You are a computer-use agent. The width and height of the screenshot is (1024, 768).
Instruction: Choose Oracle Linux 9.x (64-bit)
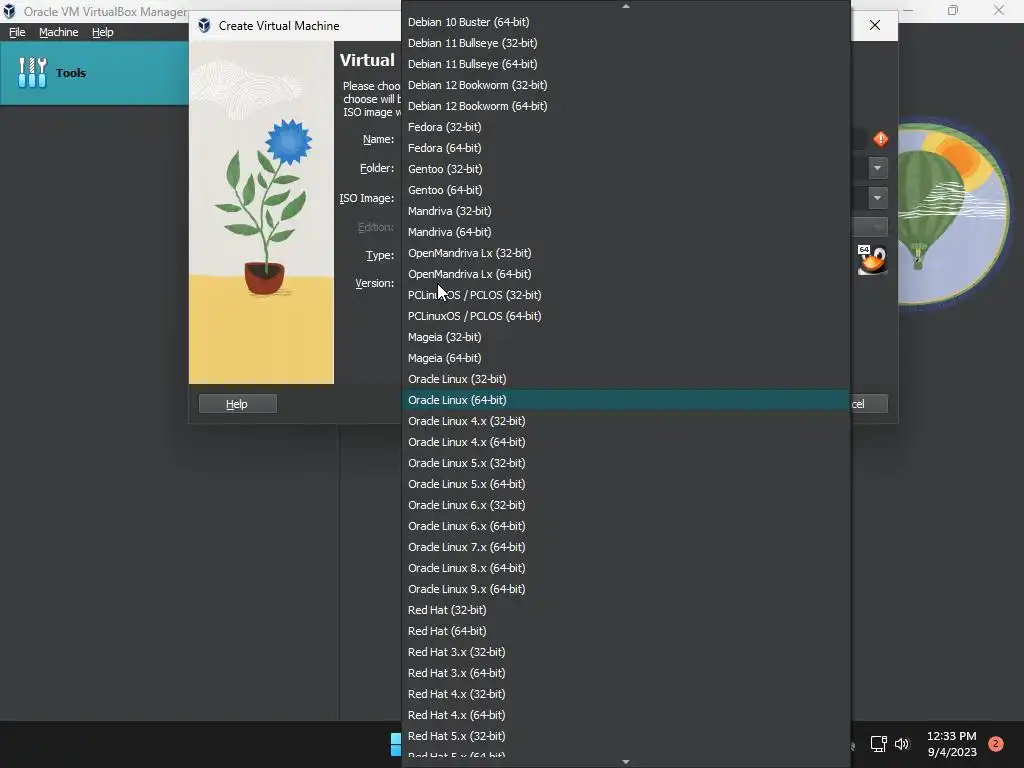pyautogui.click(x=626, y=588)
